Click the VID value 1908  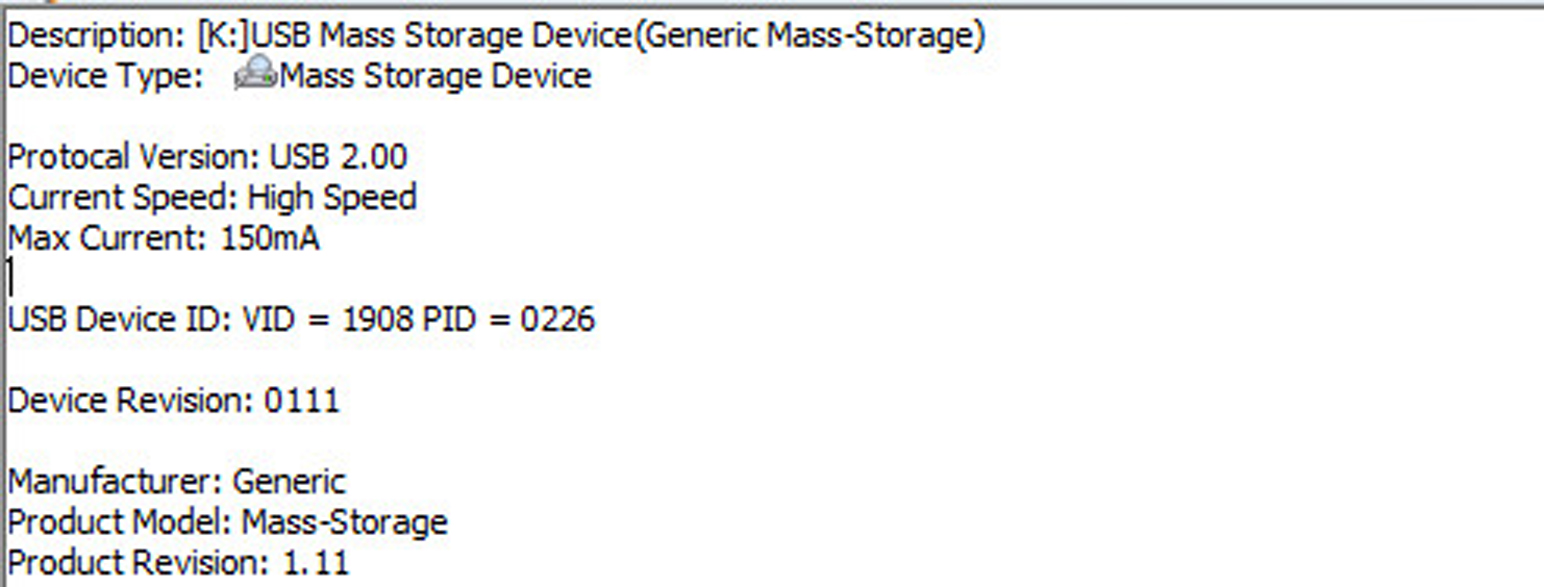(x=377, y=319)
